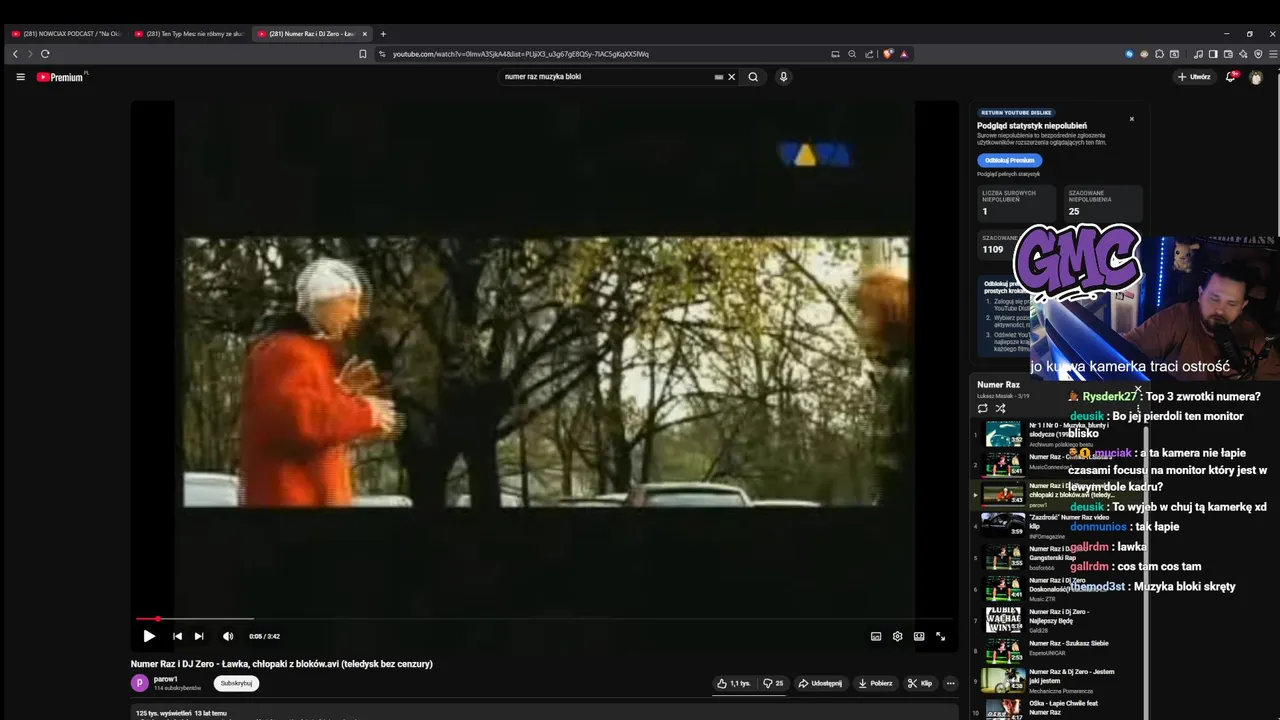Click the YouTube search field

[x=605, y=77]
